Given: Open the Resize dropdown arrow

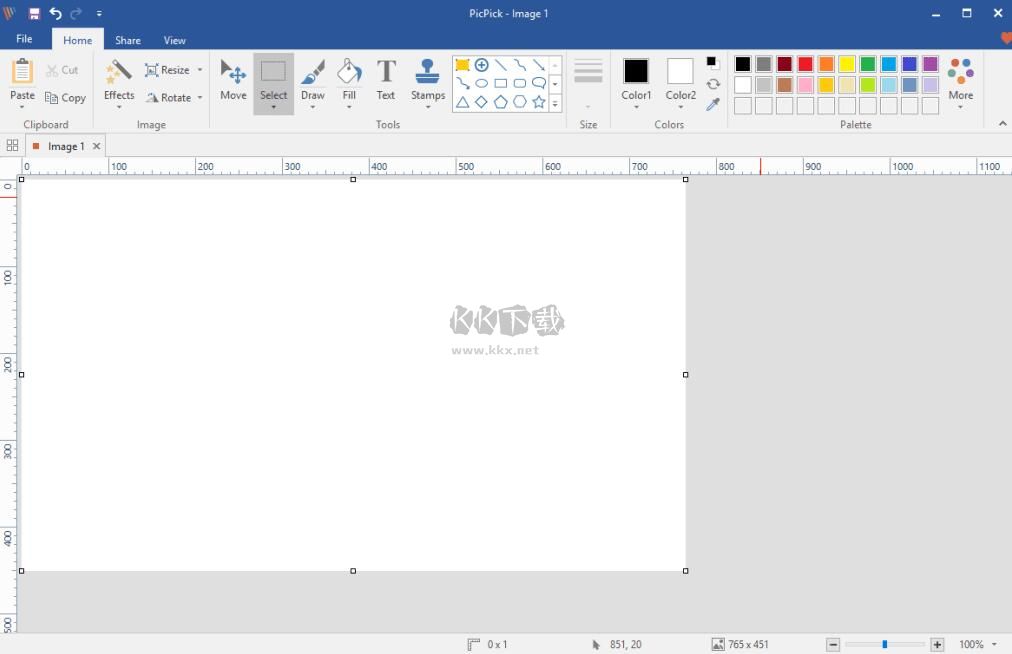Looking at the screenshot, I should (199, 70).
